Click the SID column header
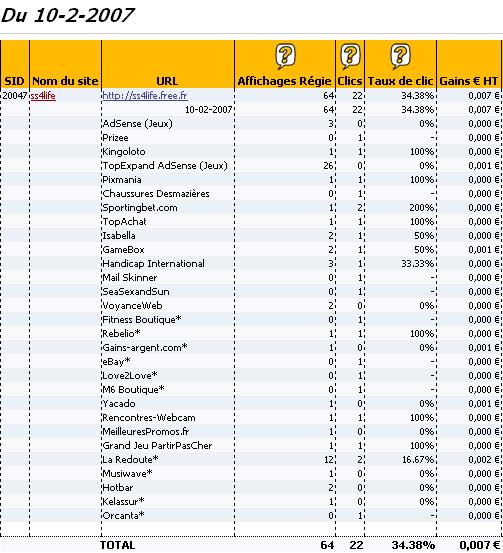 (14, 81)
